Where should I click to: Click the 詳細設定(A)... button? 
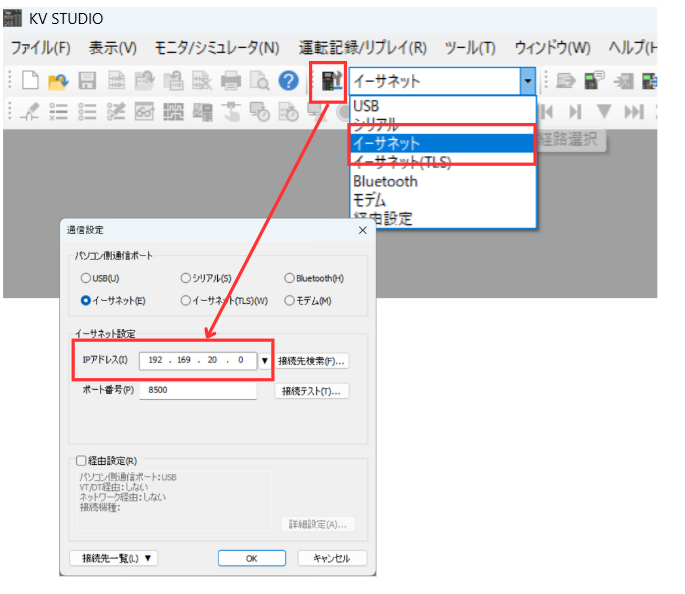tap(318, 524)
